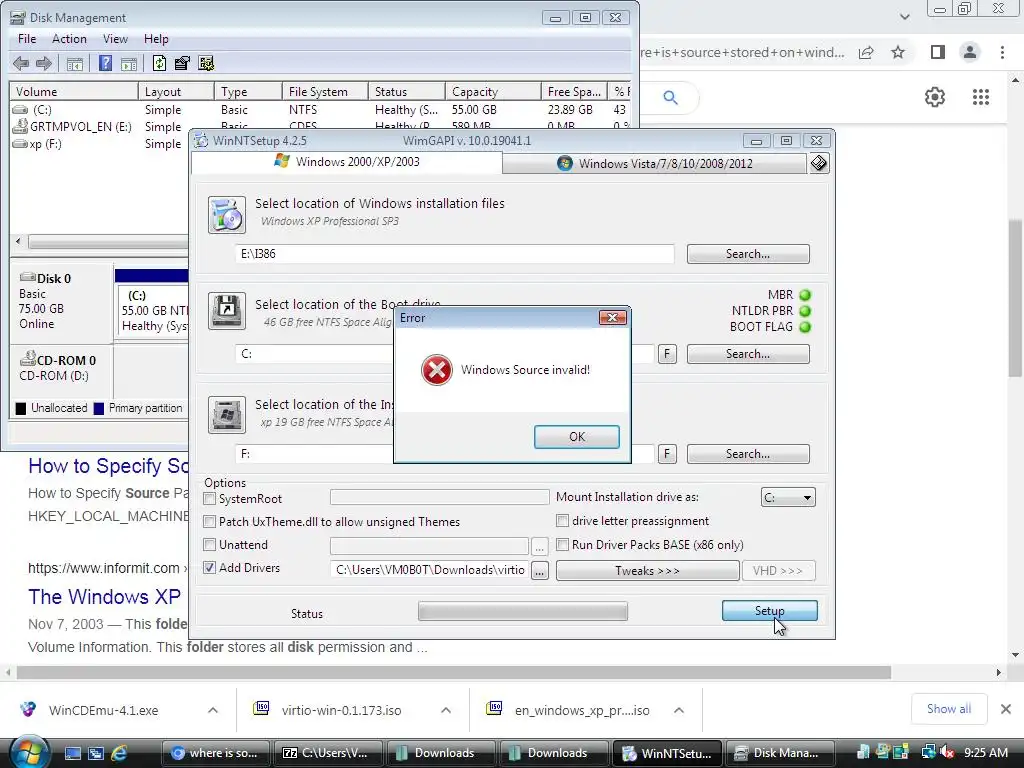Enable Patch UxTheme.dll checkbox
1024x768 pixels.
coord(210,522)
